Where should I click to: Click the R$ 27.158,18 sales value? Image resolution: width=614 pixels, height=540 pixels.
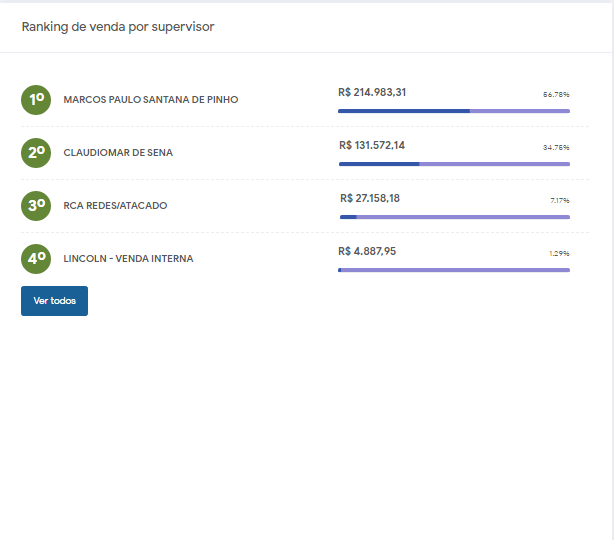coord(370,198)
